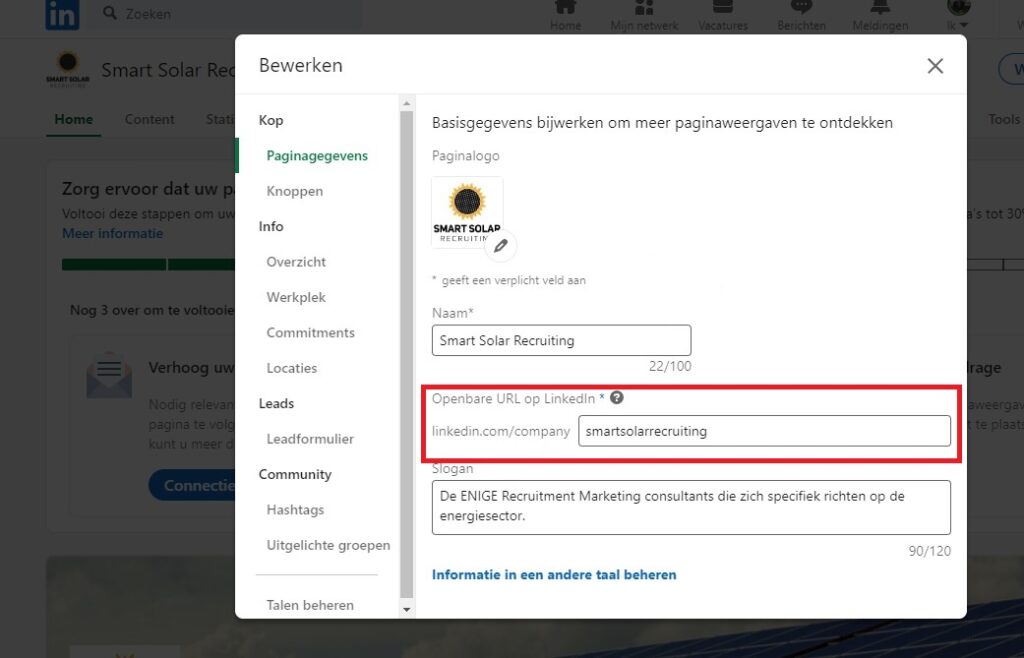Click help icon next to Openbare URL
The image size is (1024, 658).
[617, 398]
